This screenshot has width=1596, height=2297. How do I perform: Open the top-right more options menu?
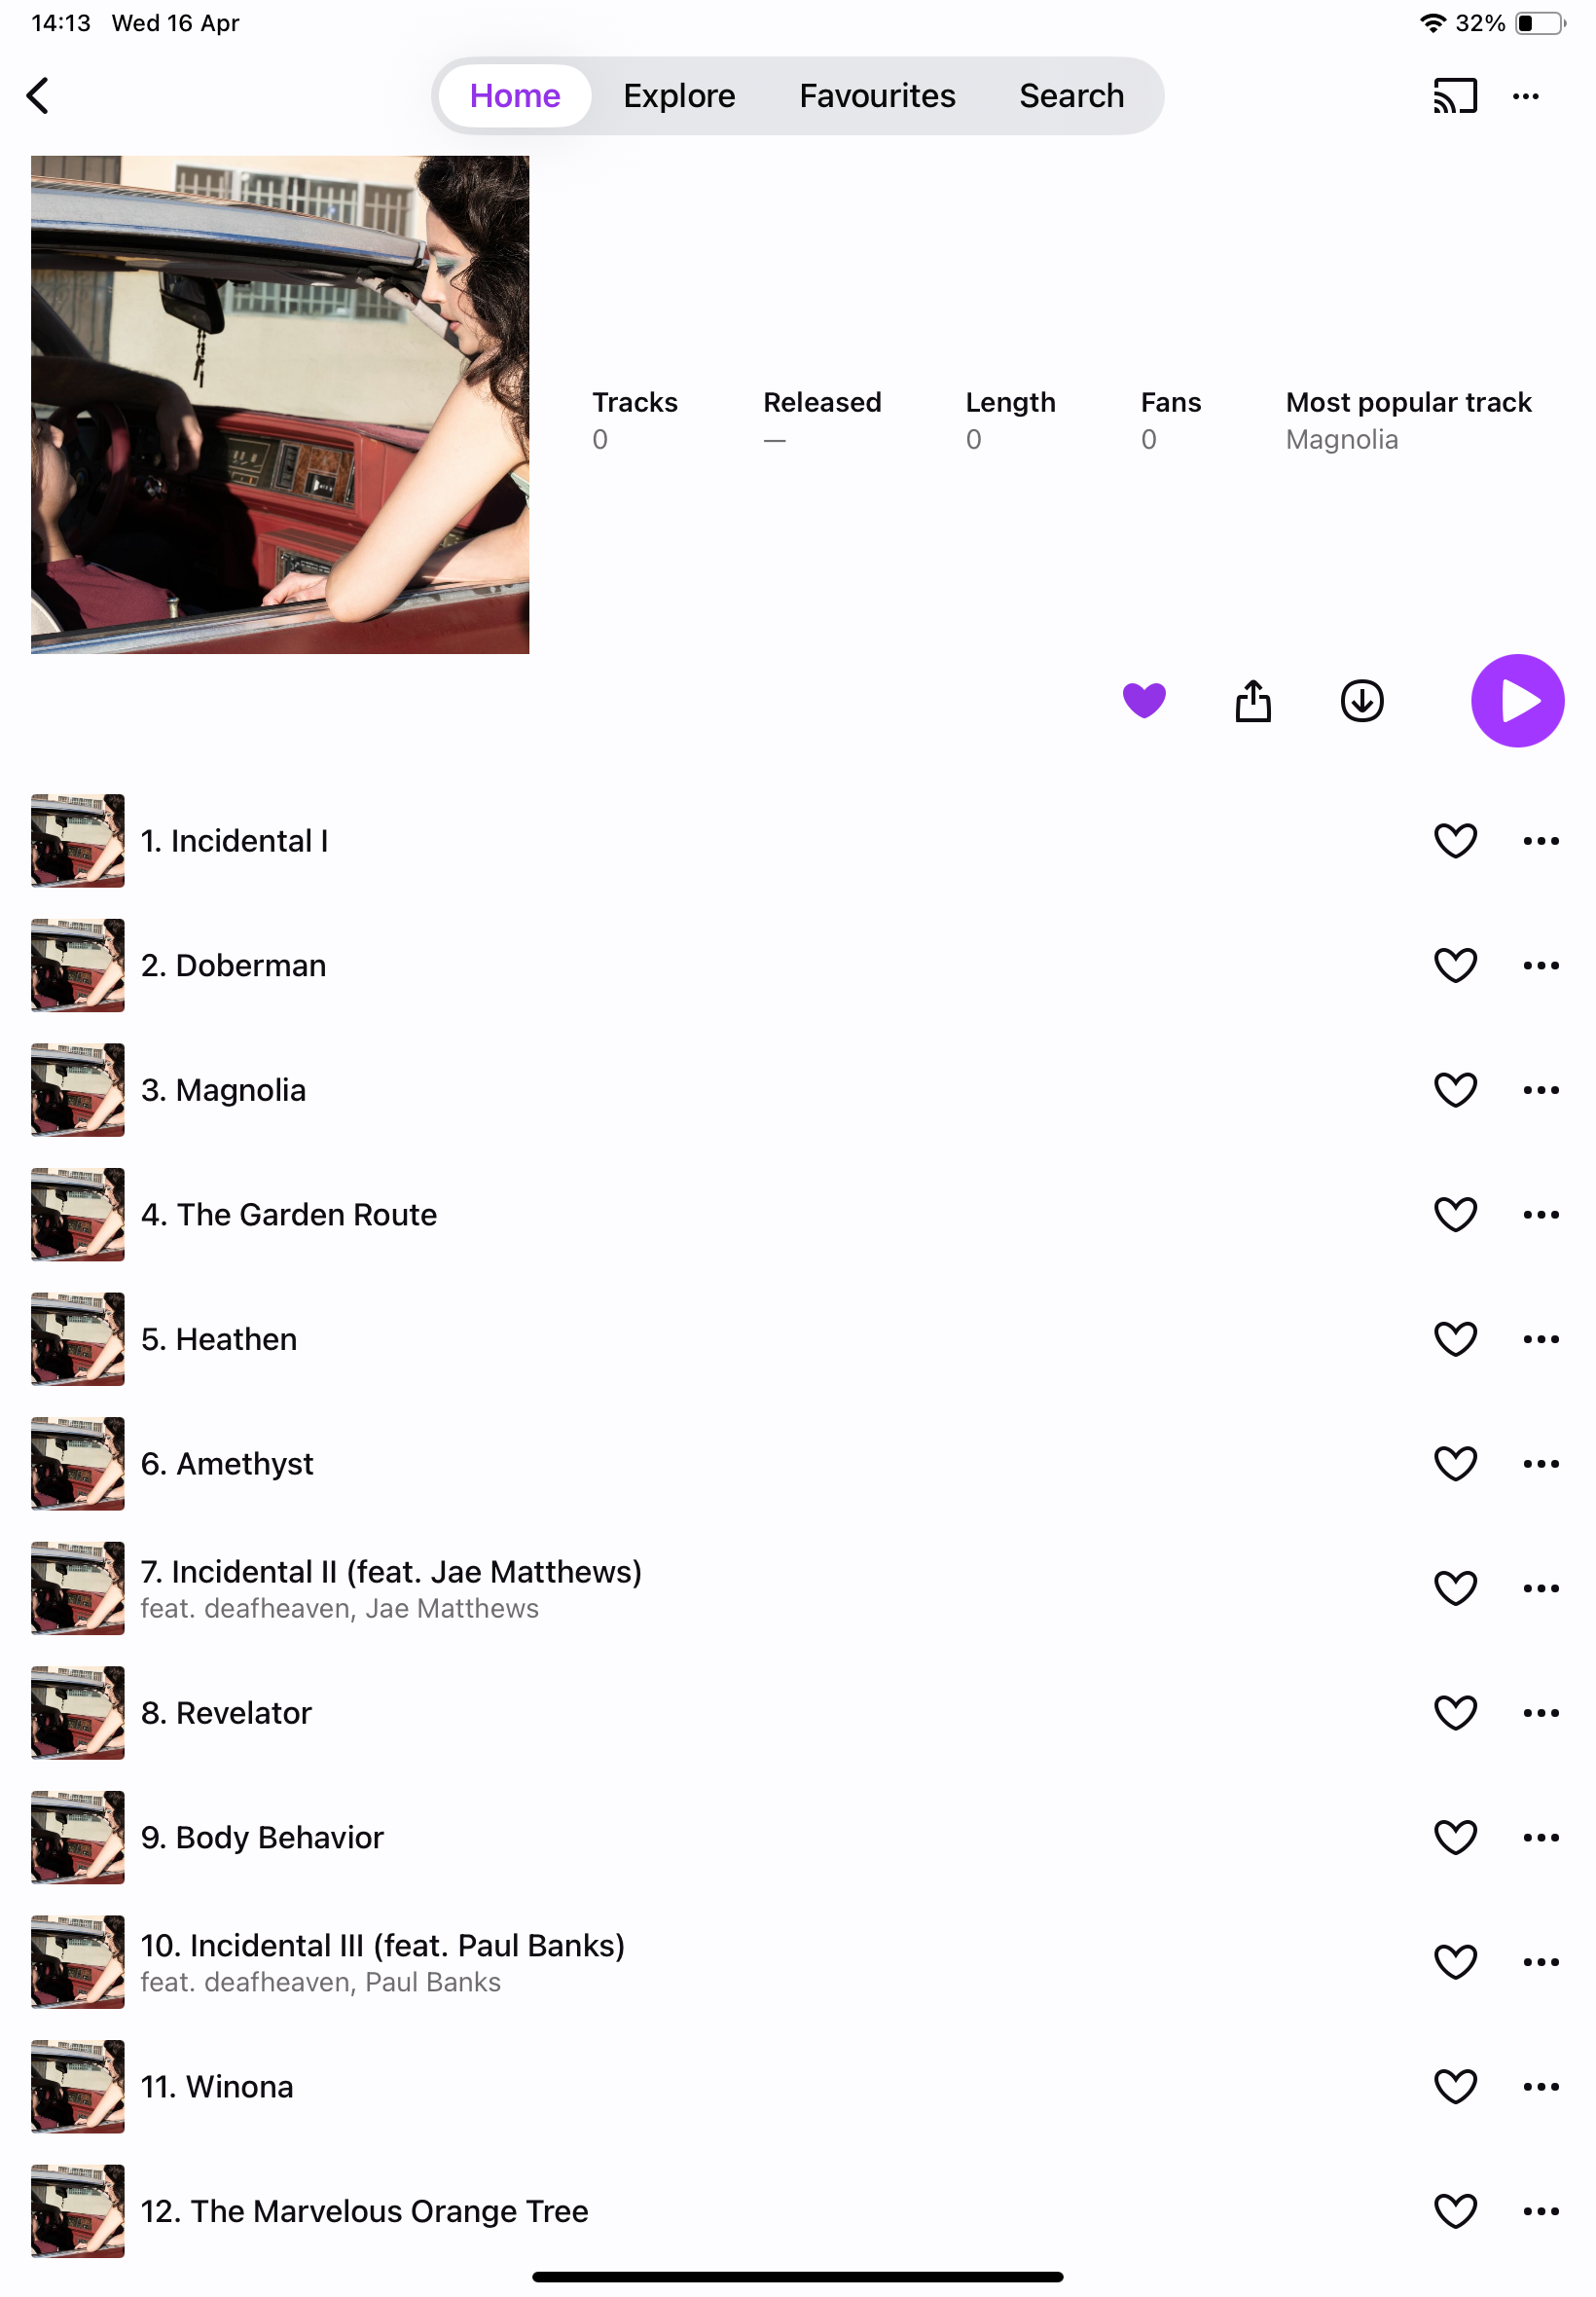click(1525, 96)
